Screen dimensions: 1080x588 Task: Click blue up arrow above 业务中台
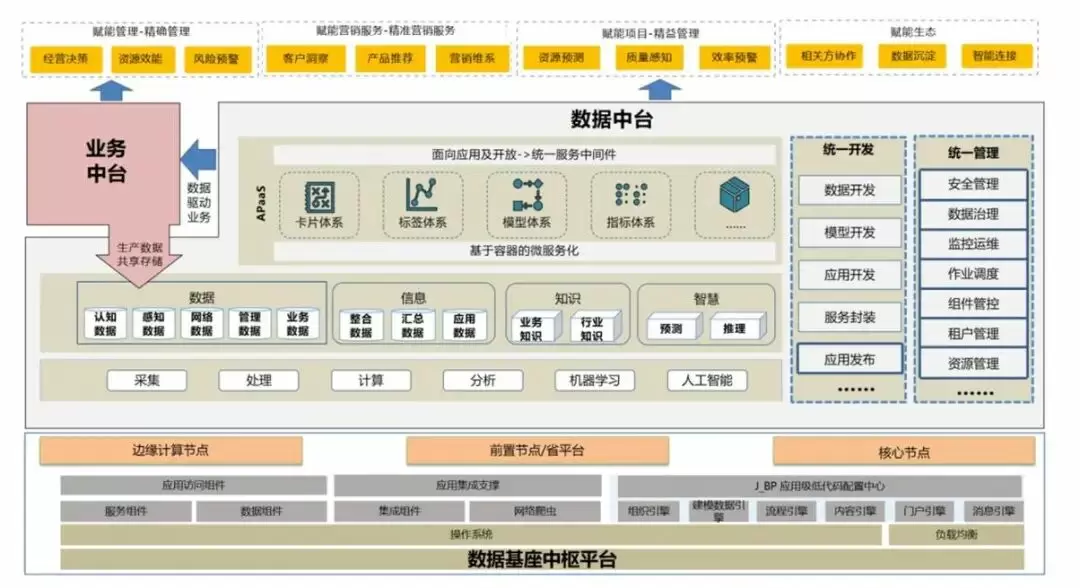(x=110, y=91)
